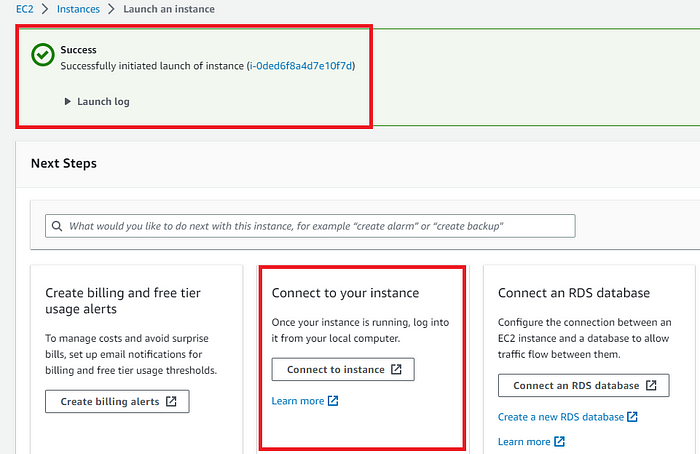The height and width of the screenshot is (454, 700).
Task: Click external-link icon on Connect an RDS database
Action: point(651,385)
